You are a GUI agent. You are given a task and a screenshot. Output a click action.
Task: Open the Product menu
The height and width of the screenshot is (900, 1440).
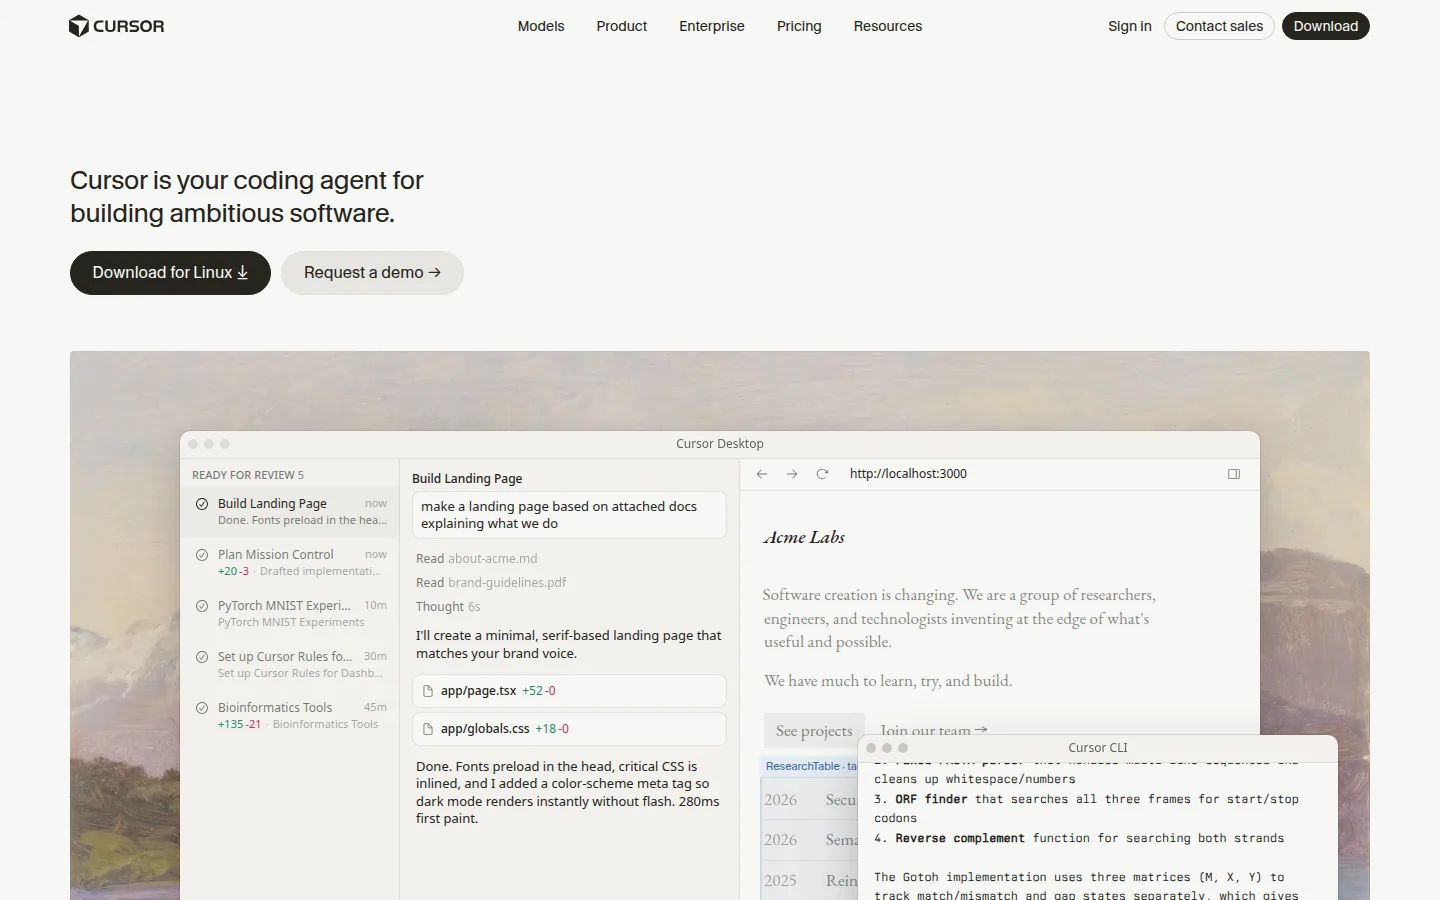[x=622, y=26]
